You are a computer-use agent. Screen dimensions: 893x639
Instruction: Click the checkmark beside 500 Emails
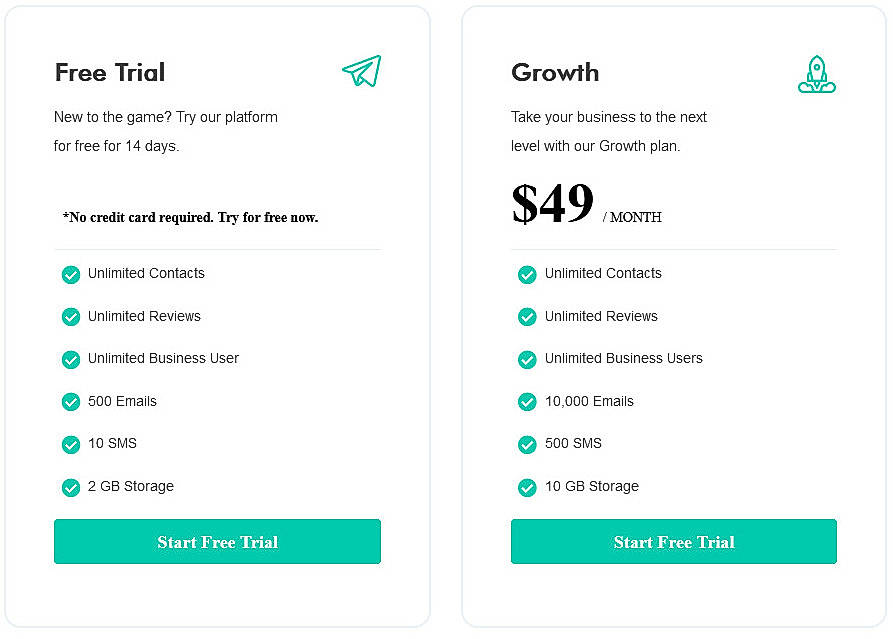pyautogui.click(x=71, y=402)
